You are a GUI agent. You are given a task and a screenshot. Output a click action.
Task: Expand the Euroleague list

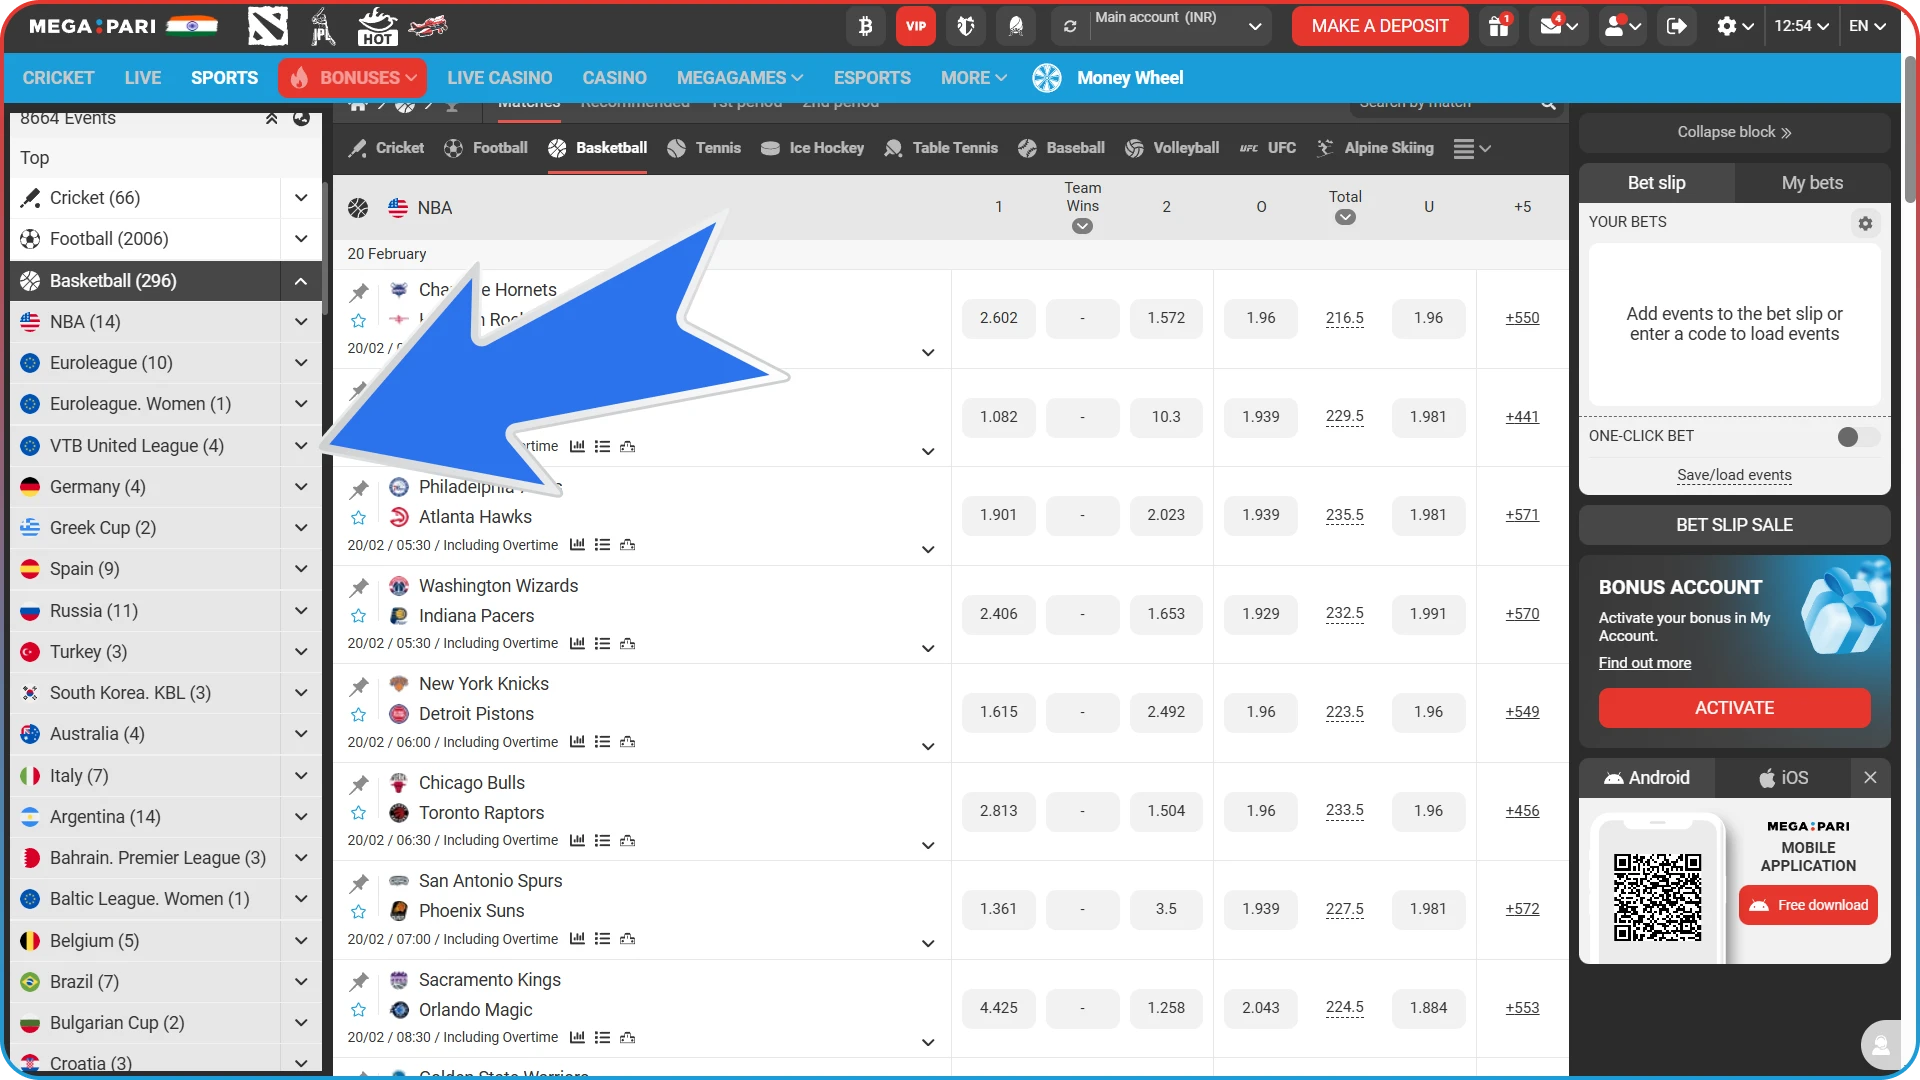point(300,362)
